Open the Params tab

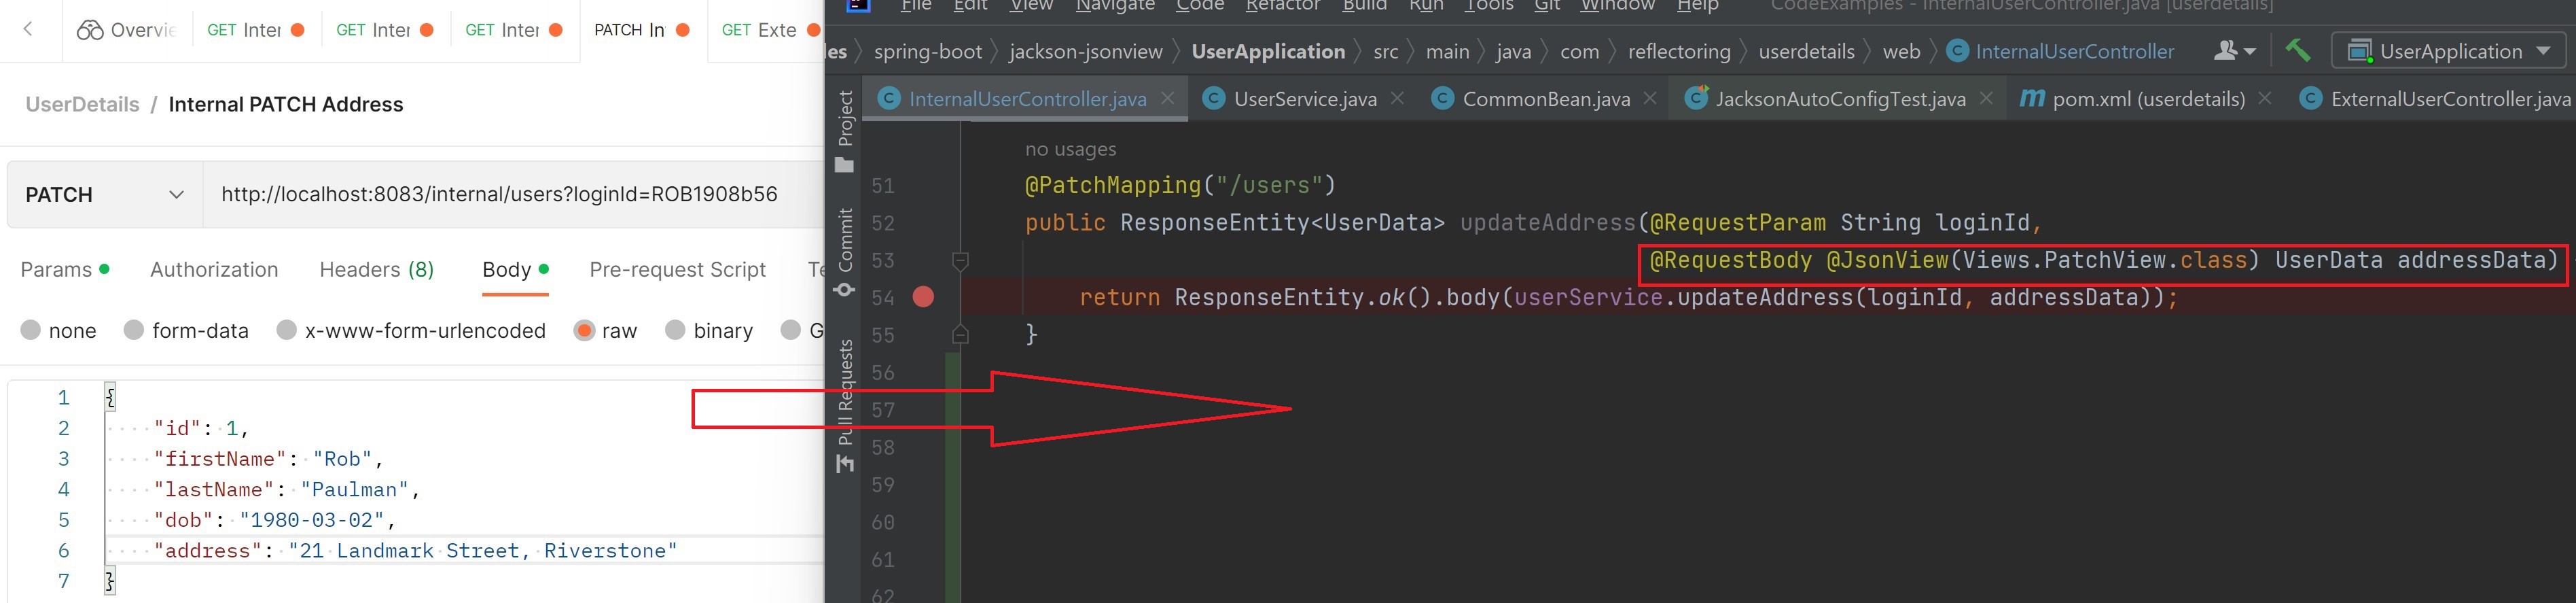tap(65, 269)
